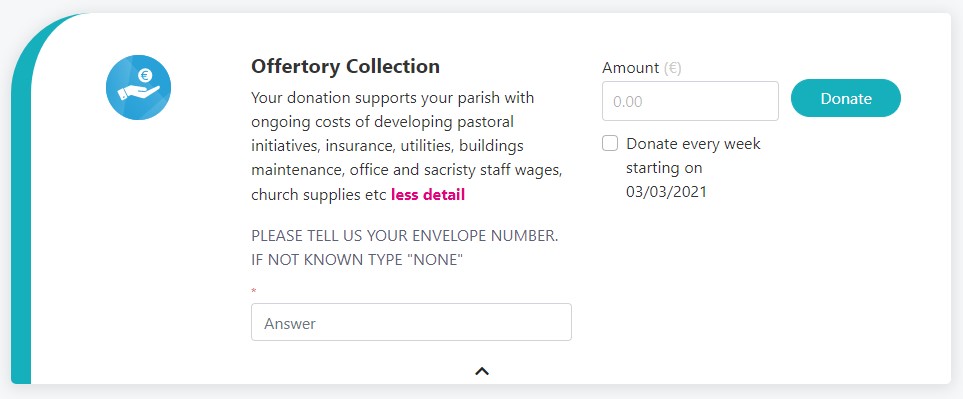The image size is (963, 399).
Task: Click the Amount label above the field
Action: 631,68
